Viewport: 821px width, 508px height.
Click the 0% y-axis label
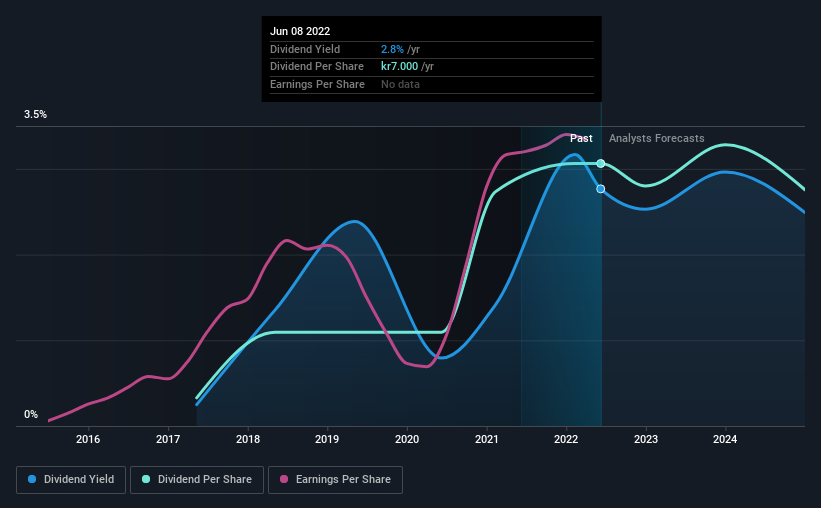(x=31, y=414)
